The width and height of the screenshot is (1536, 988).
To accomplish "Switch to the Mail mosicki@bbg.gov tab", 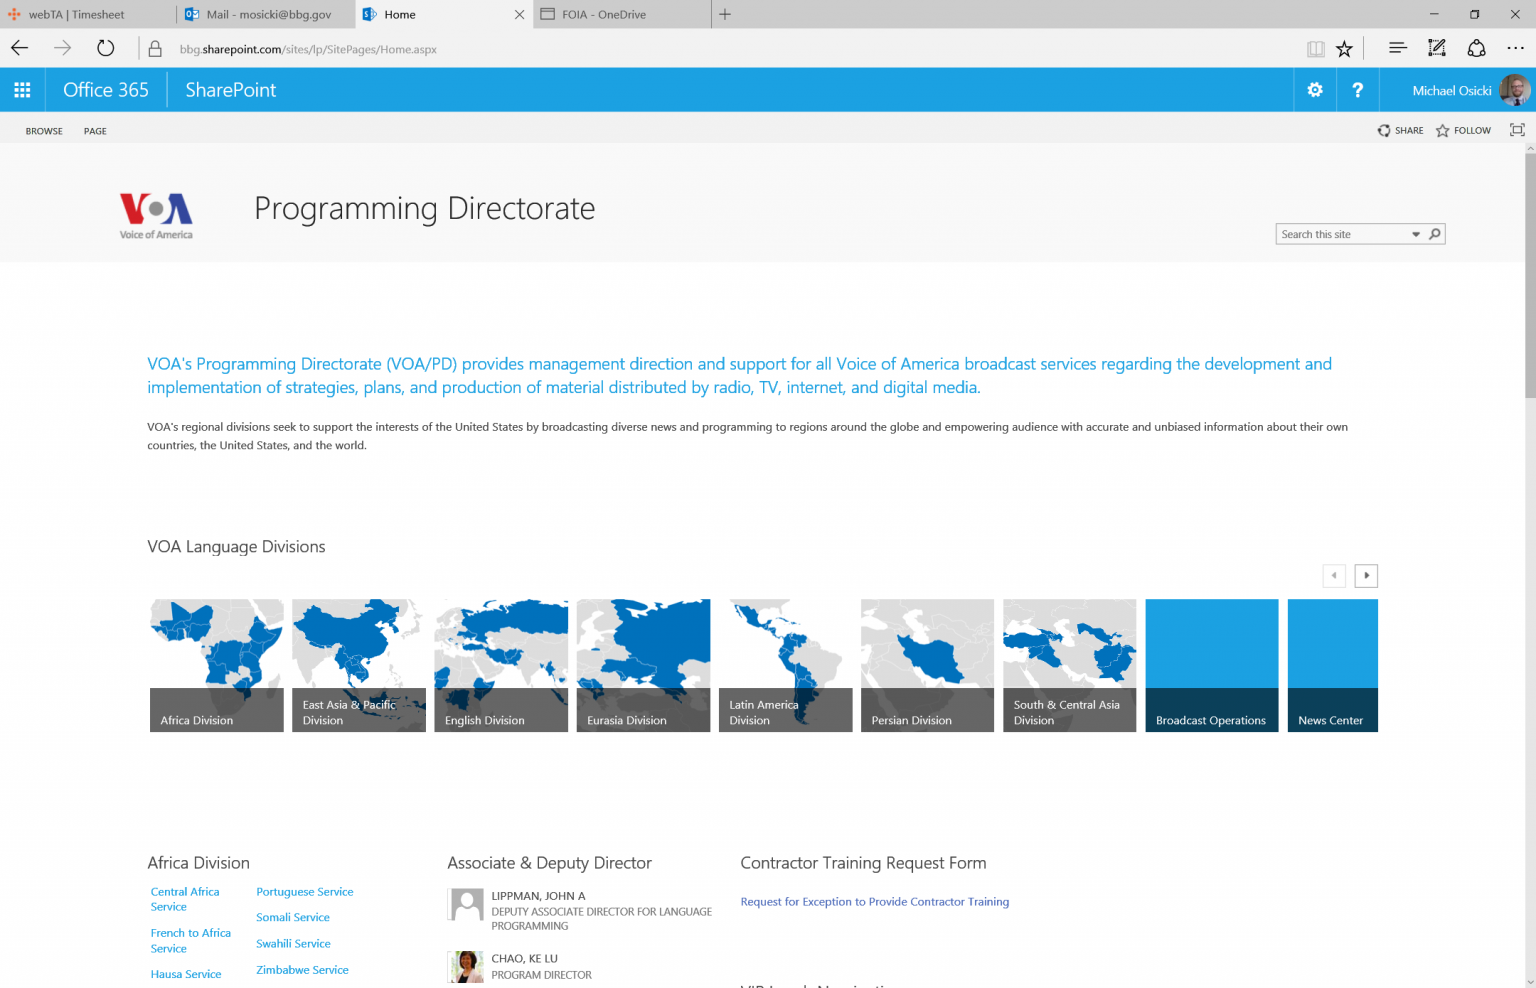I will pos(266,14).
